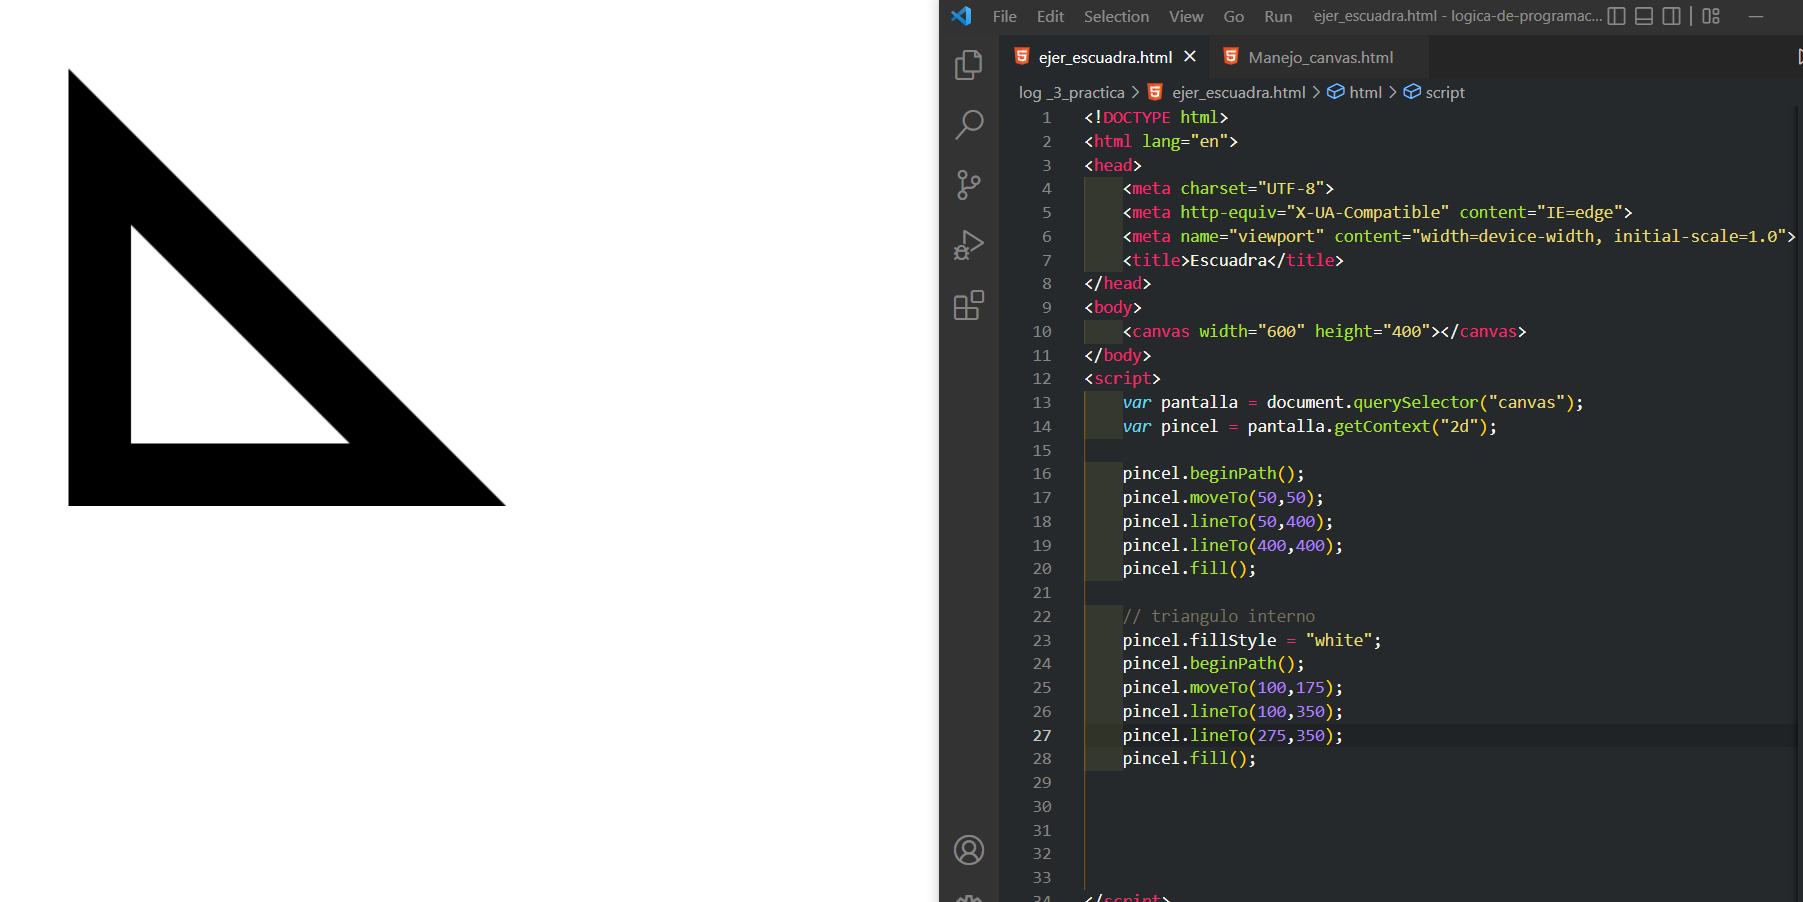This screenshot has height=902, width=1803.
Task: Click HTML5 icon on Manejo_canvas tab
Action: pyautogui.click(x=1231, y=57)
